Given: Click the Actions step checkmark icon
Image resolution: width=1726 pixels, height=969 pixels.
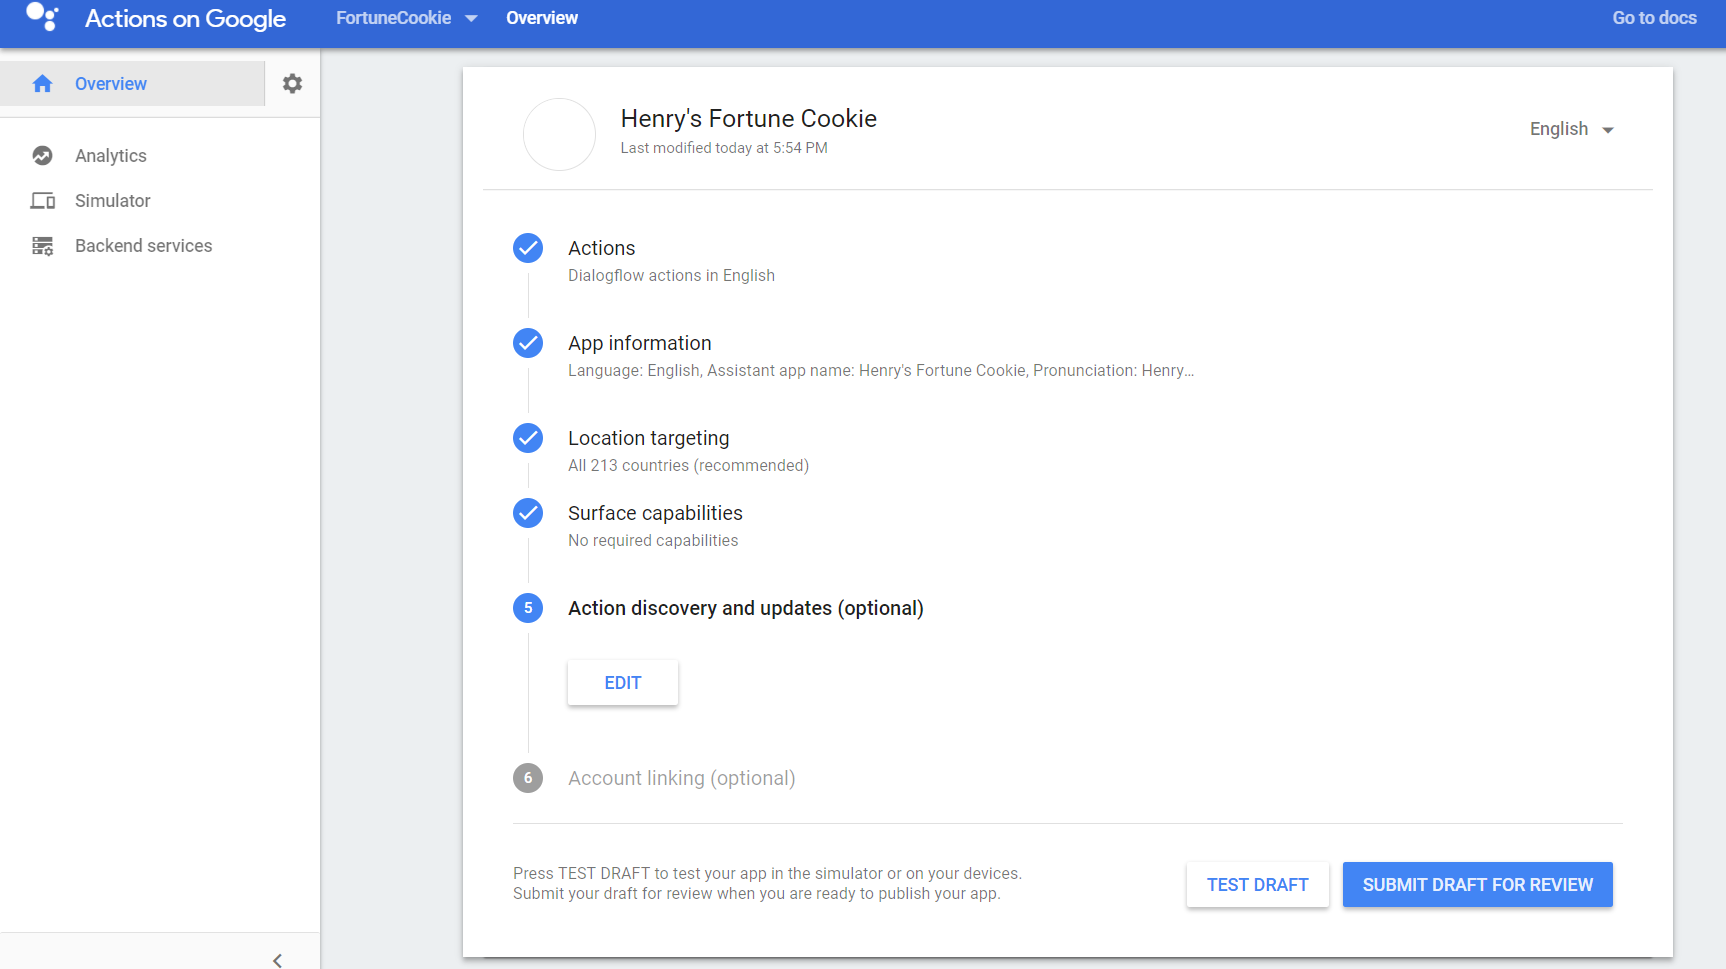Looking at the screenshot, I should click(x=528, y=248).
